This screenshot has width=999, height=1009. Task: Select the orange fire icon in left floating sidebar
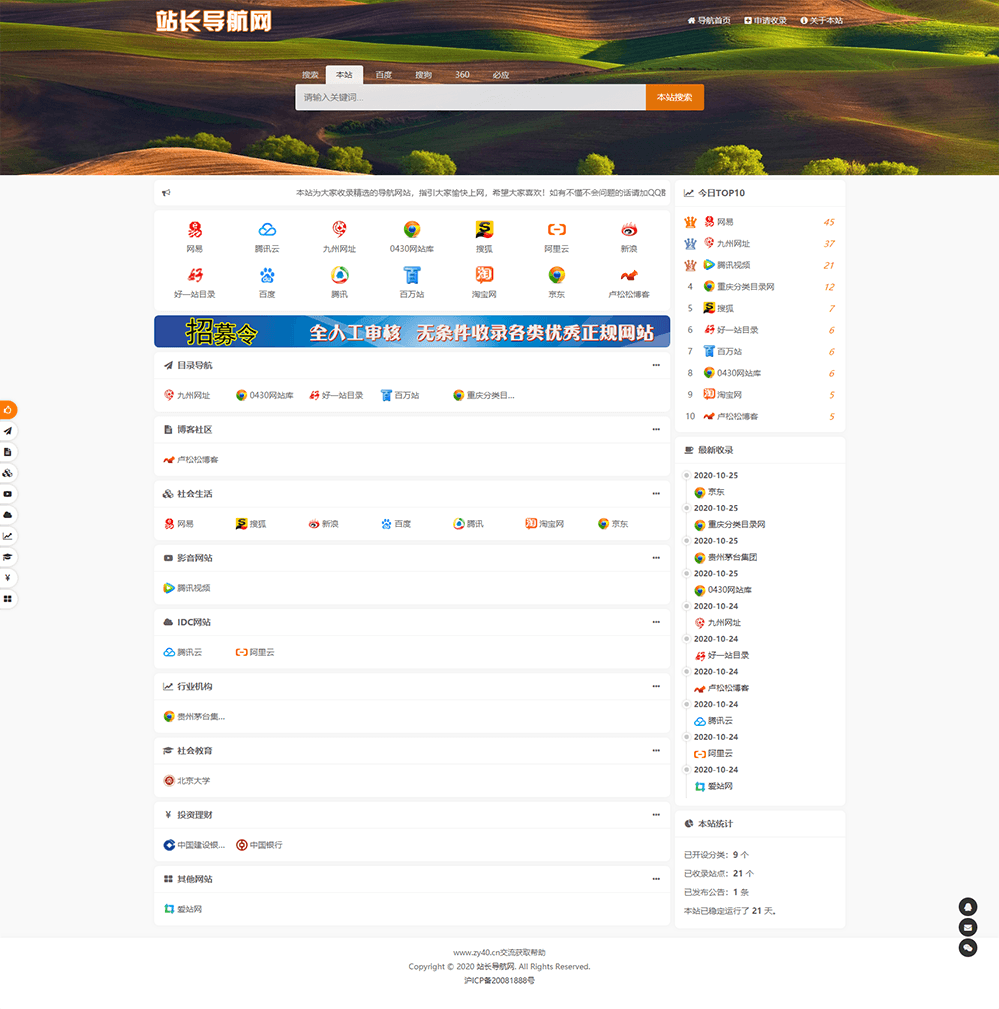(x=8, y=409)
